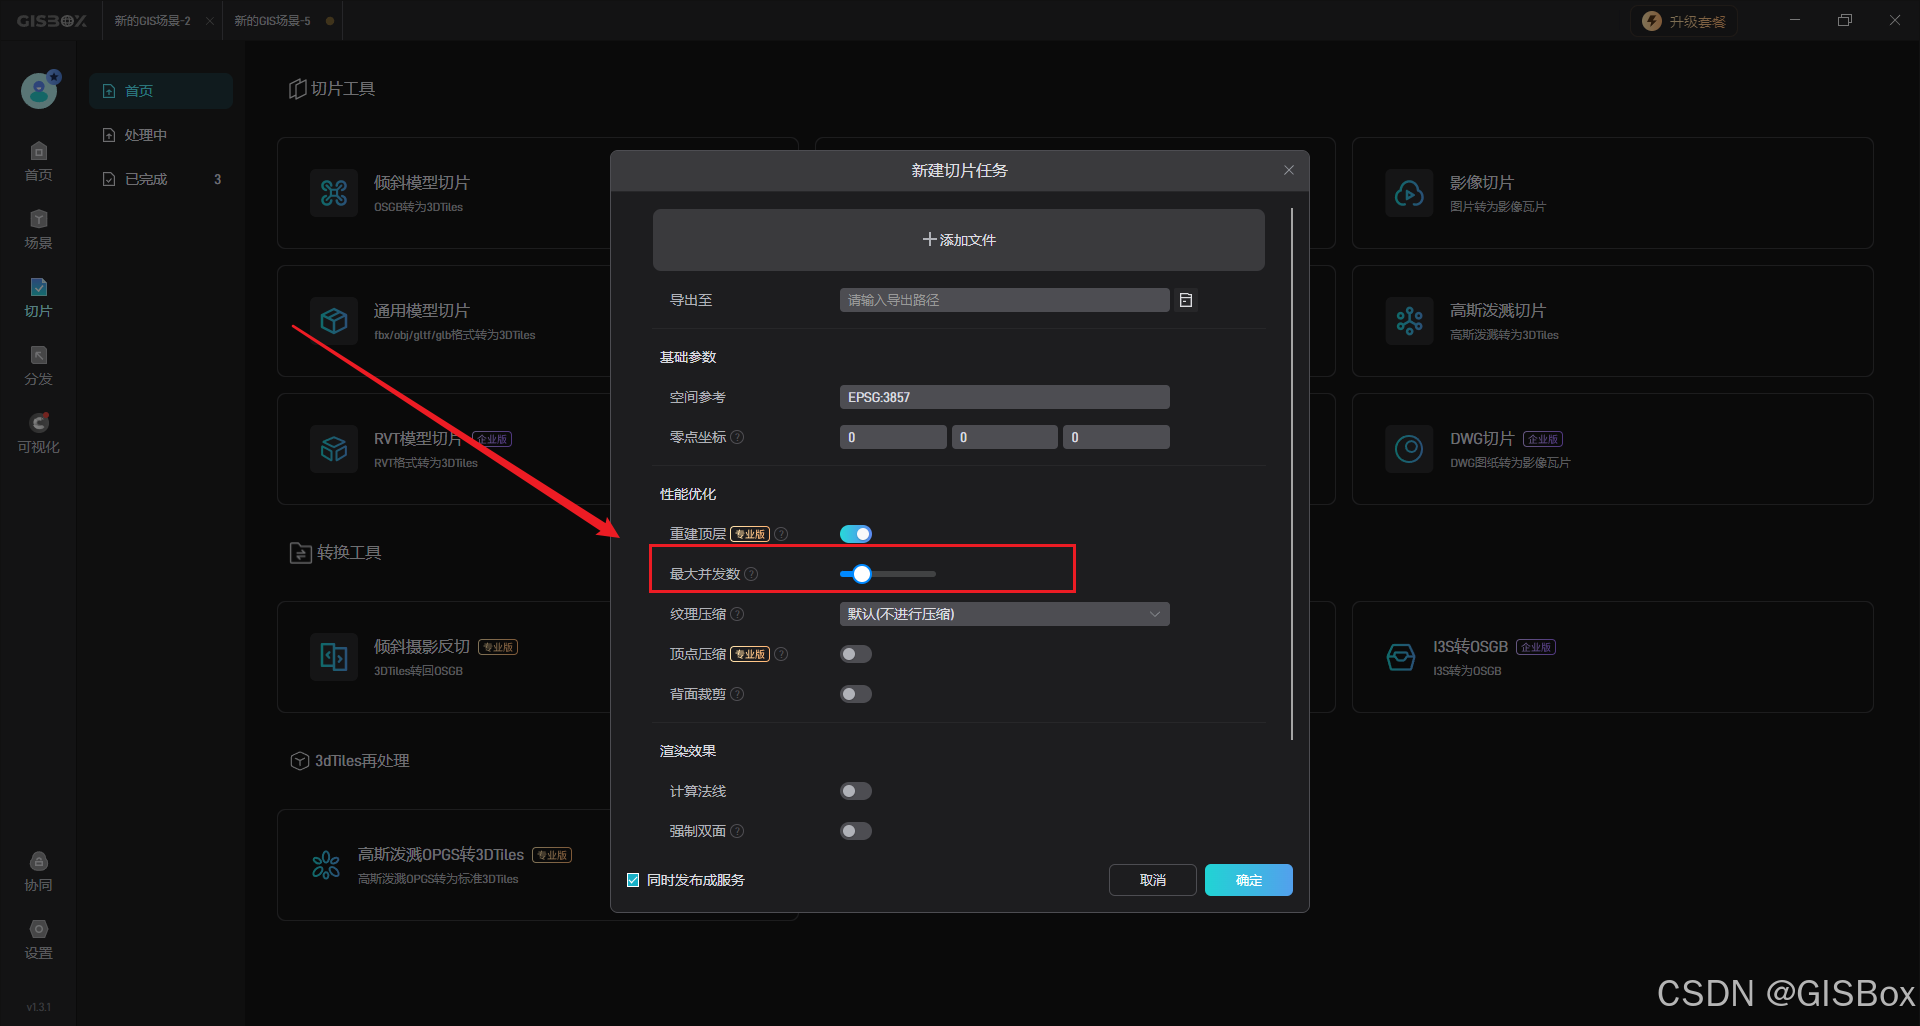Open 协同 in the sidebar
This screenshot has height=1026, width=1920.
[x=38, y=872]
